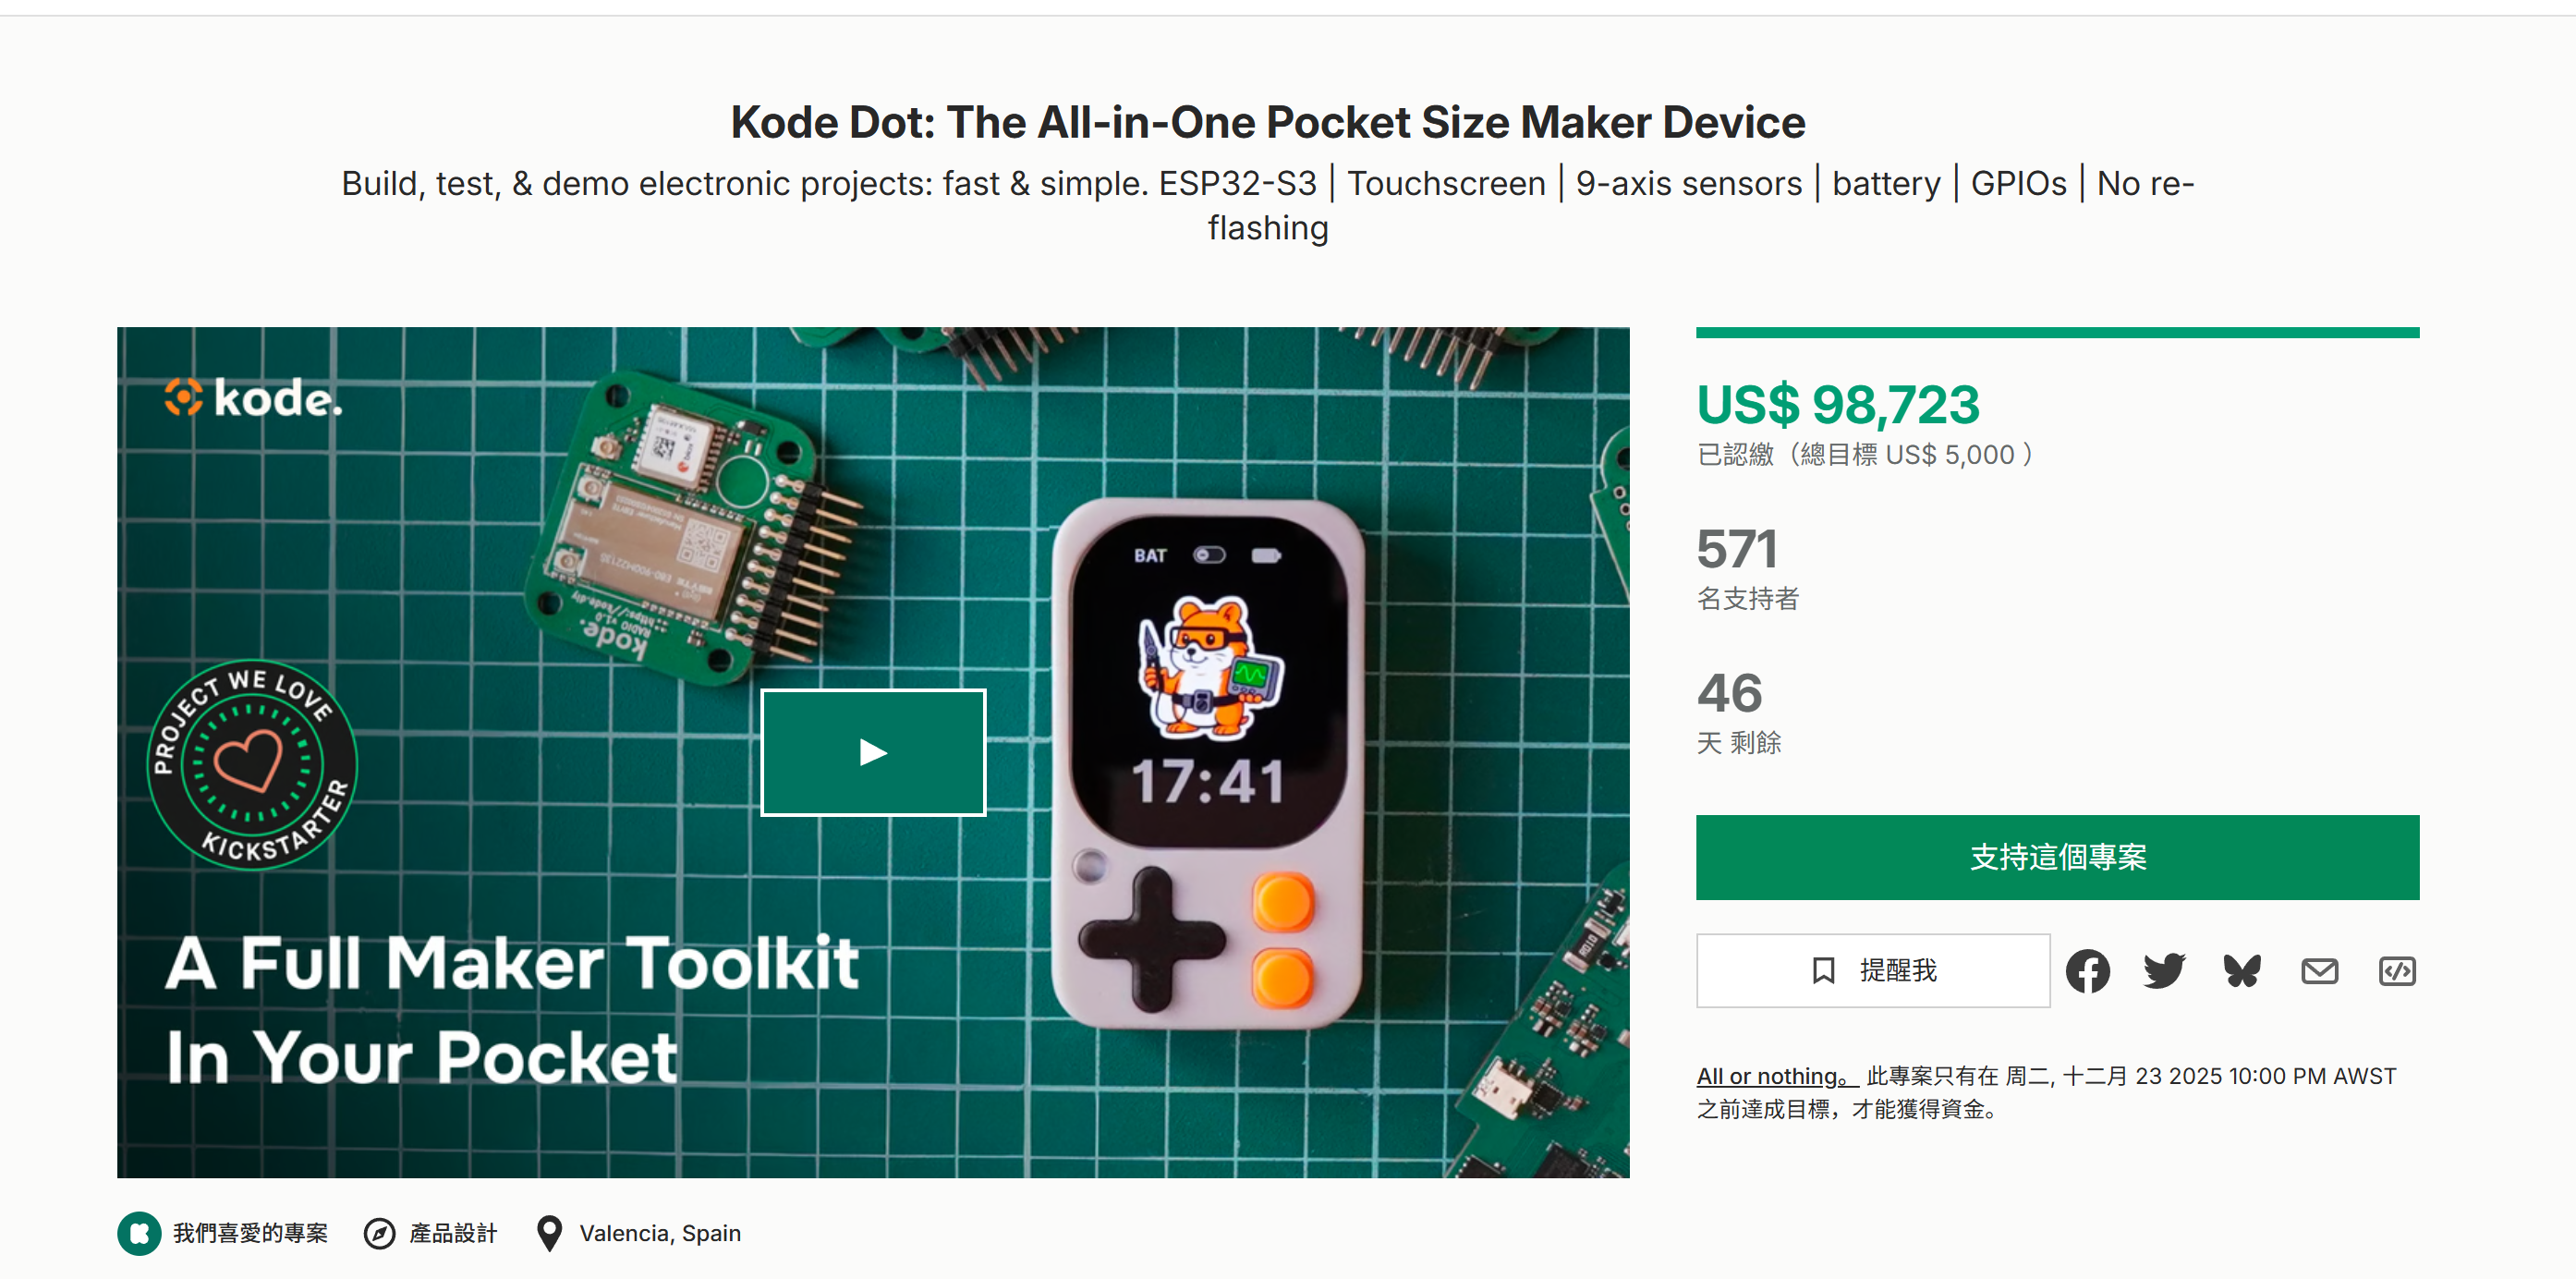Click the Project We Love badge on video
Viewport: 2576px width, 1279px height.
252,764
